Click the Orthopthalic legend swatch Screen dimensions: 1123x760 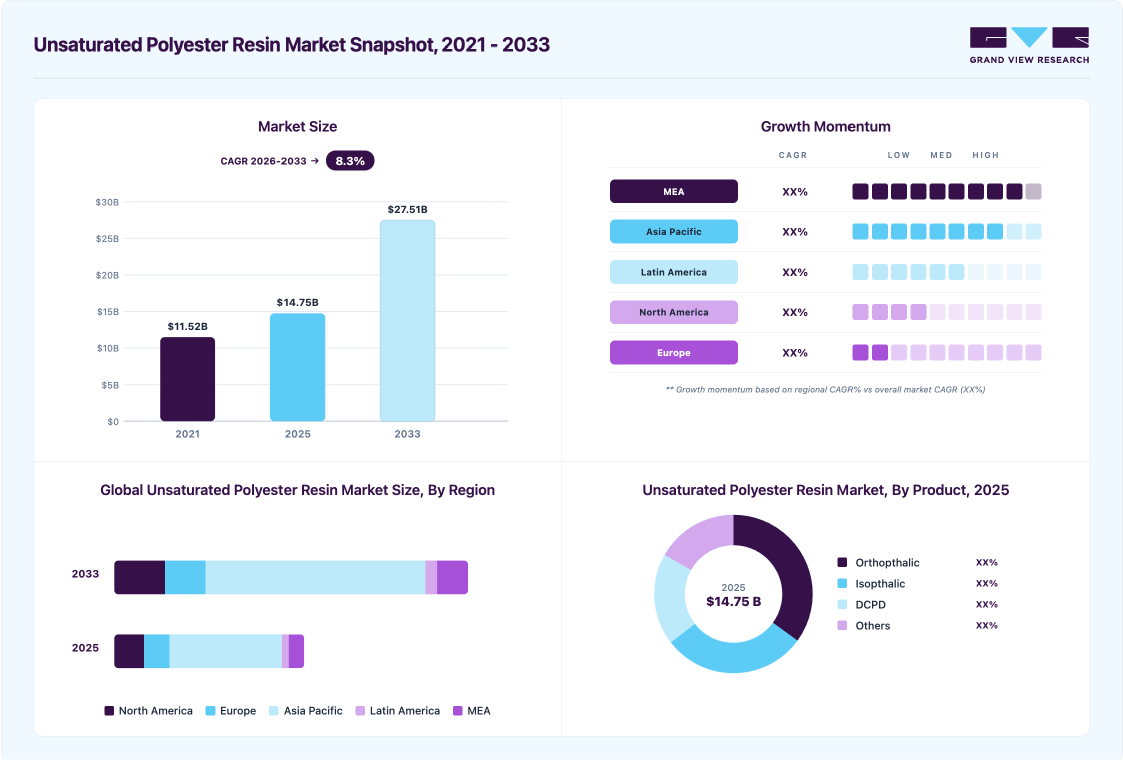coord(842,562)
